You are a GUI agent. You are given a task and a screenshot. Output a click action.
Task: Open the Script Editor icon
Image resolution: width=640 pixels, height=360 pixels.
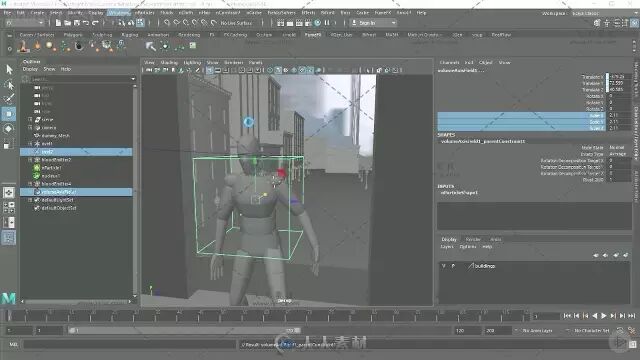tap(632, 344)
